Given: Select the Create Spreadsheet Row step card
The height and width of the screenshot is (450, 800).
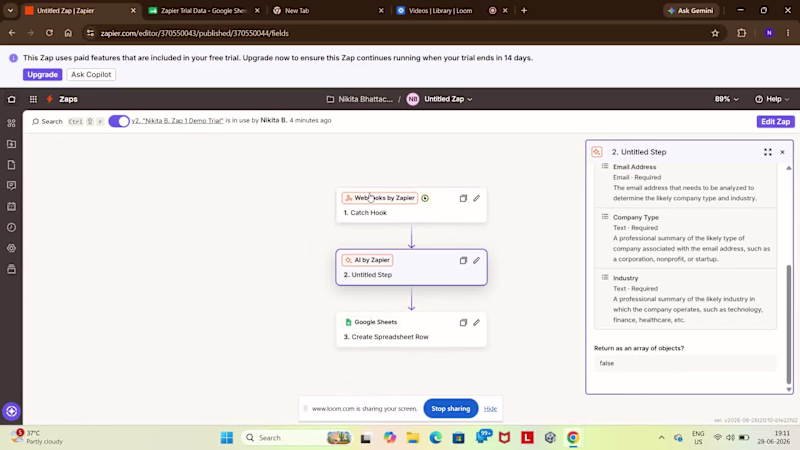Looking at the screenshot, I should (411, 330).
